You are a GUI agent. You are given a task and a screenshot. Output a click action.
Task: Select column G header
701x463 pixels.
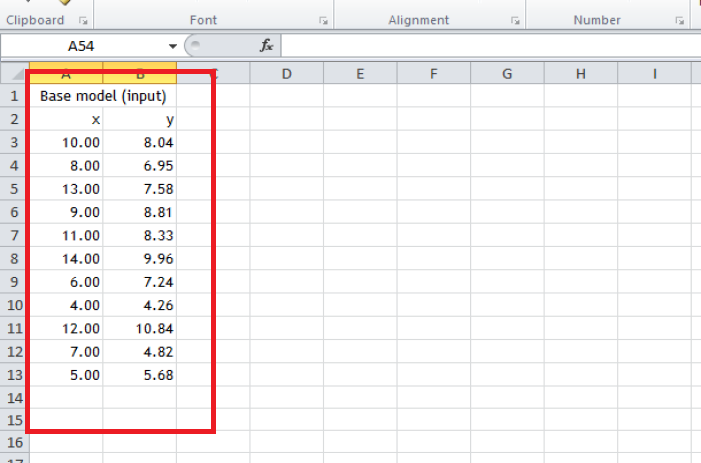[x=507, y=74]
